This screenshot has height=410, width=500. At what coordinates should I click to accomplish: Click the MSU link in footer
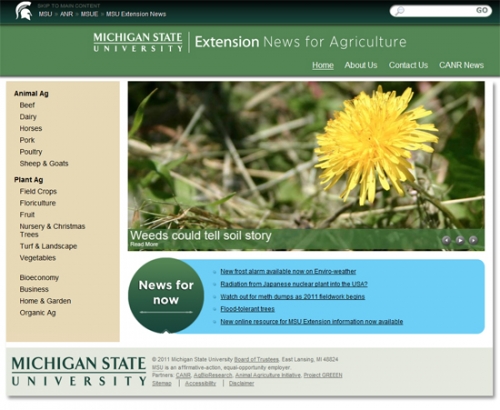click(x=158, y=367)
